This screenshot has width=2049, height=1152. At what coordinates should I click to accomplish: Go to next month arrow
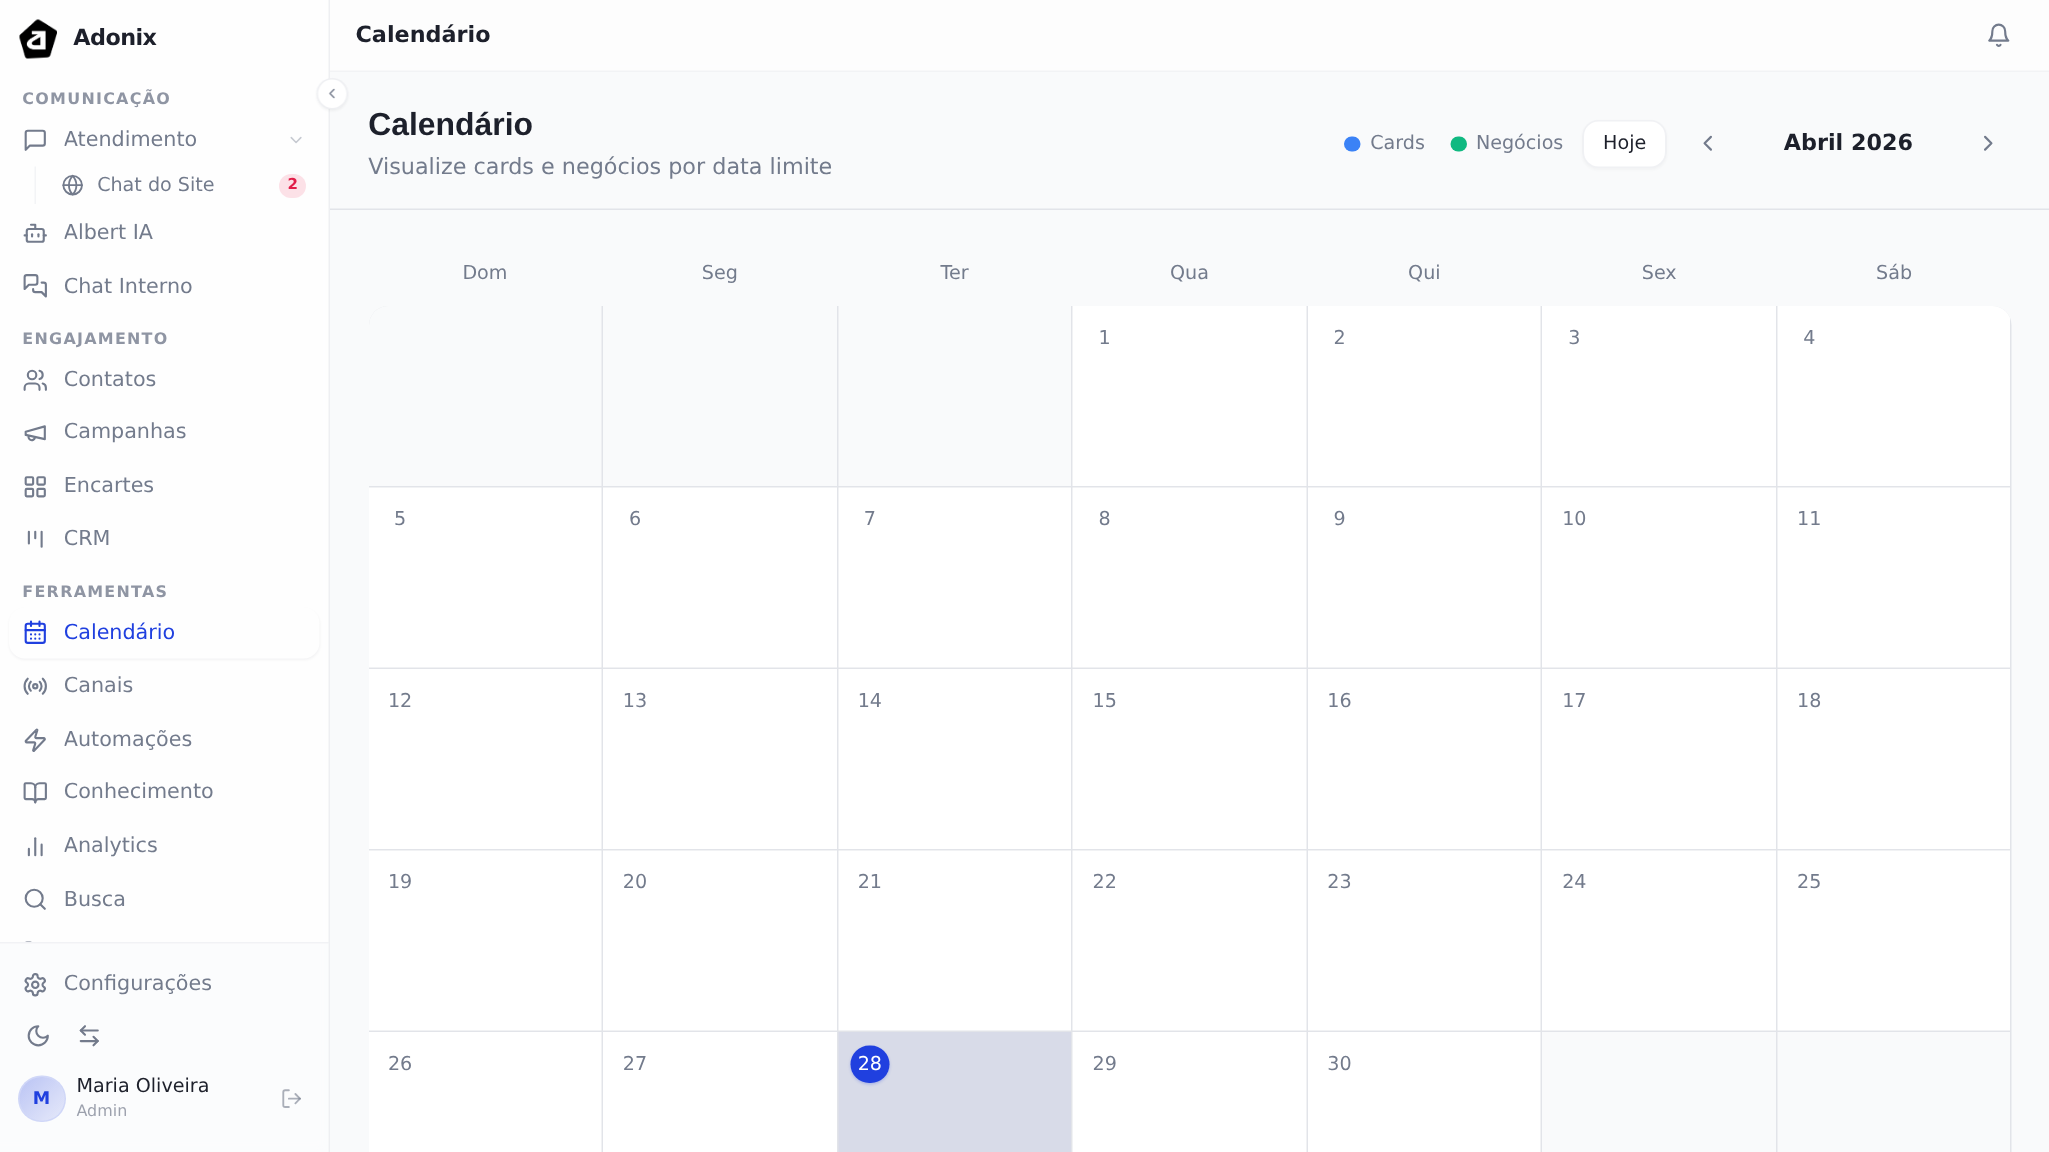point(1988,143)
